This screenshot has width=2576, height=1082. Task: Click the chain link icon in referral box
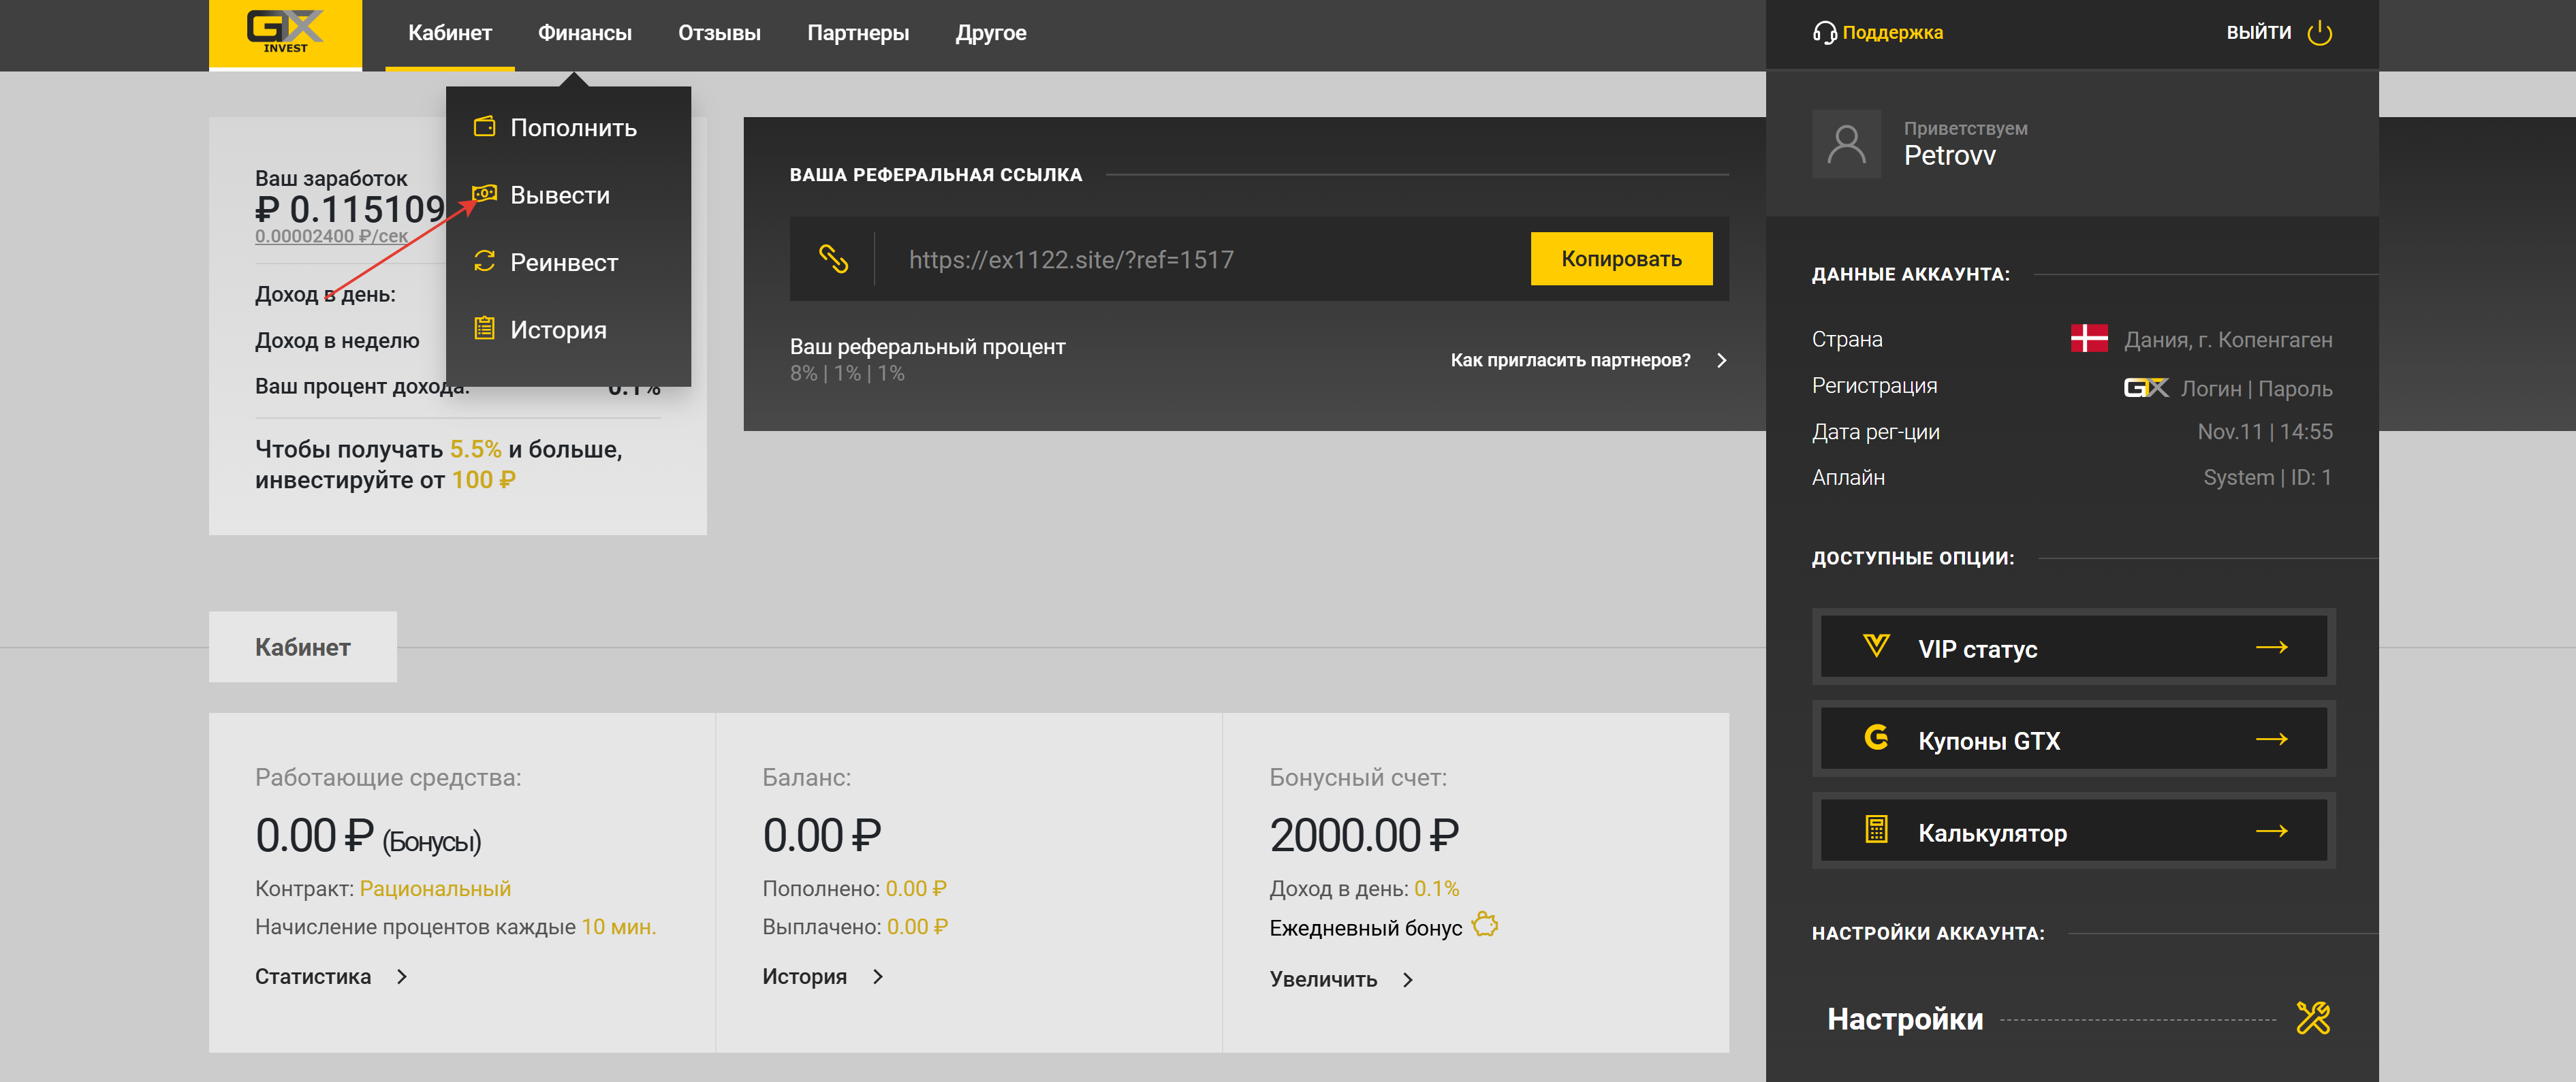coord(833,259)
